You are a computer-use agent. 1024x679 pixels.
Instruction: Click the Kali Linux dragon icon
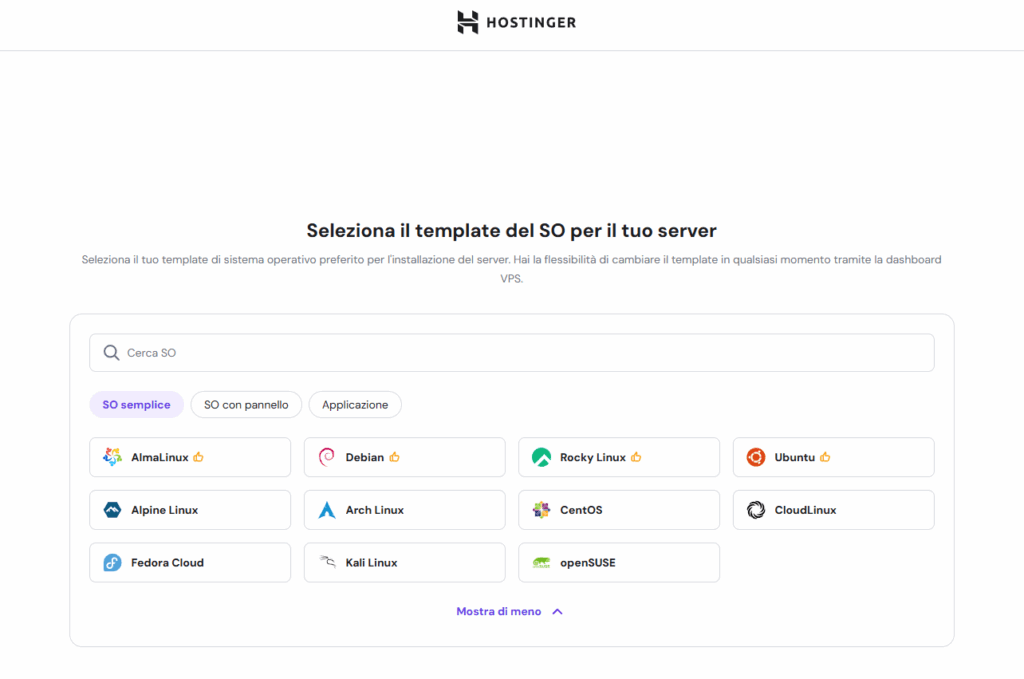pos(327,561)
